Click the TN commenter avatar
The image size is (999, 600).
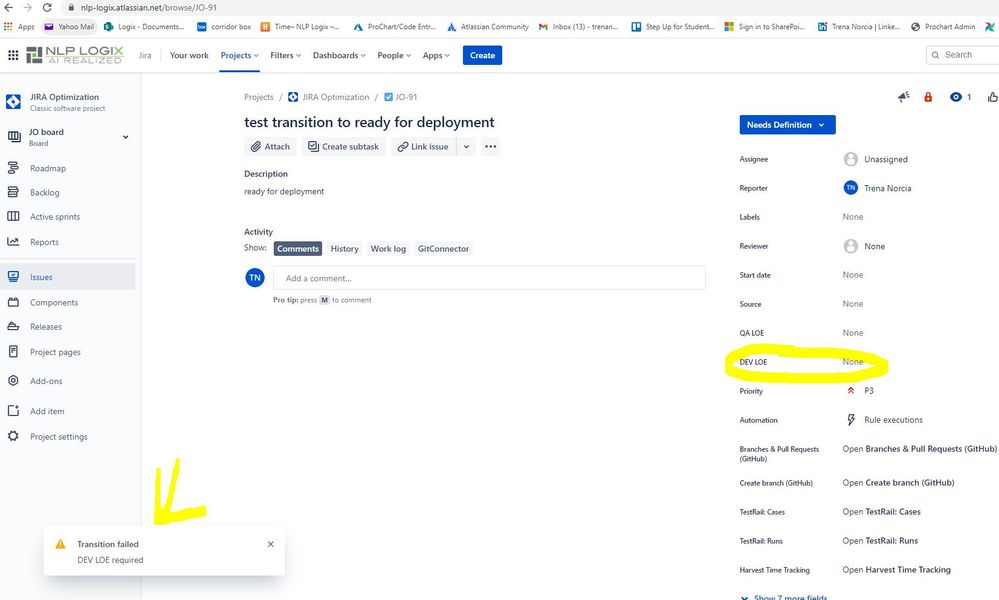coord(255,278)
